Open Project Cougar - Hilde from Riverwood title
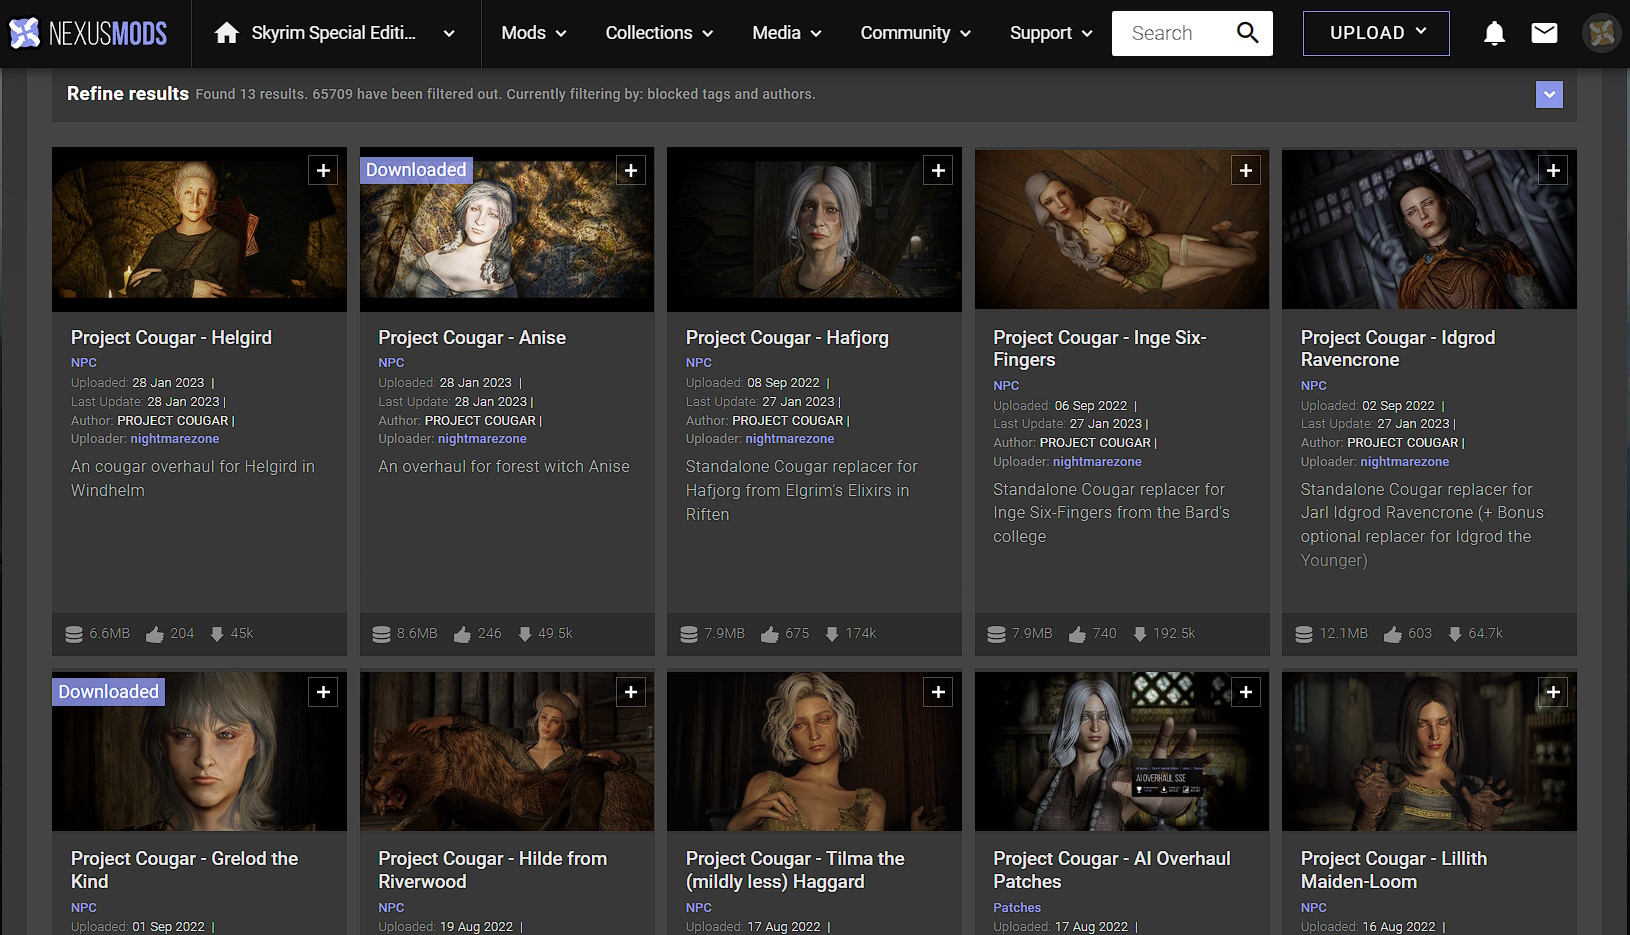1630x935 pixels. coord(492,870)
